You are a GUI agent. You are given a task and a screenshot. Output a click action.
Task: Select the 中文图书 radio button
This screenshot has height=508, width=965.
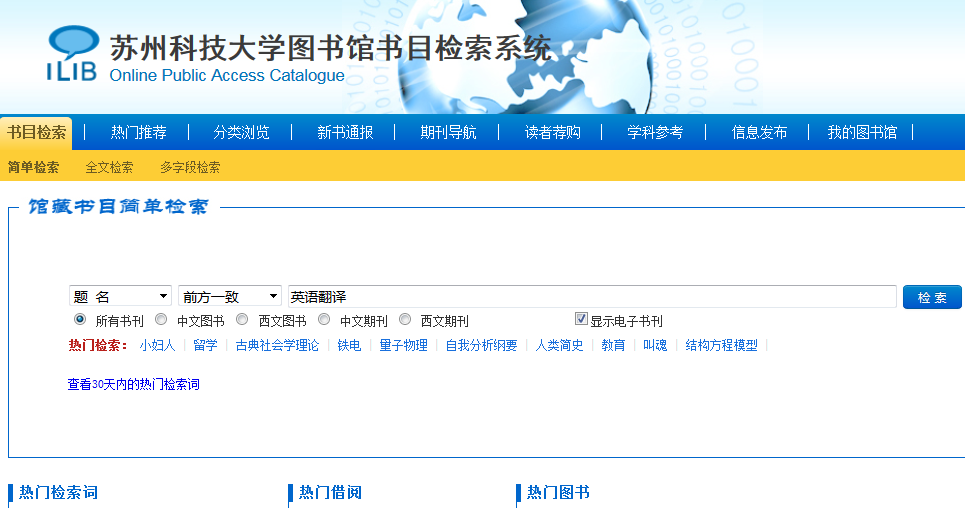pyautogui.click(x=161, y=320)
